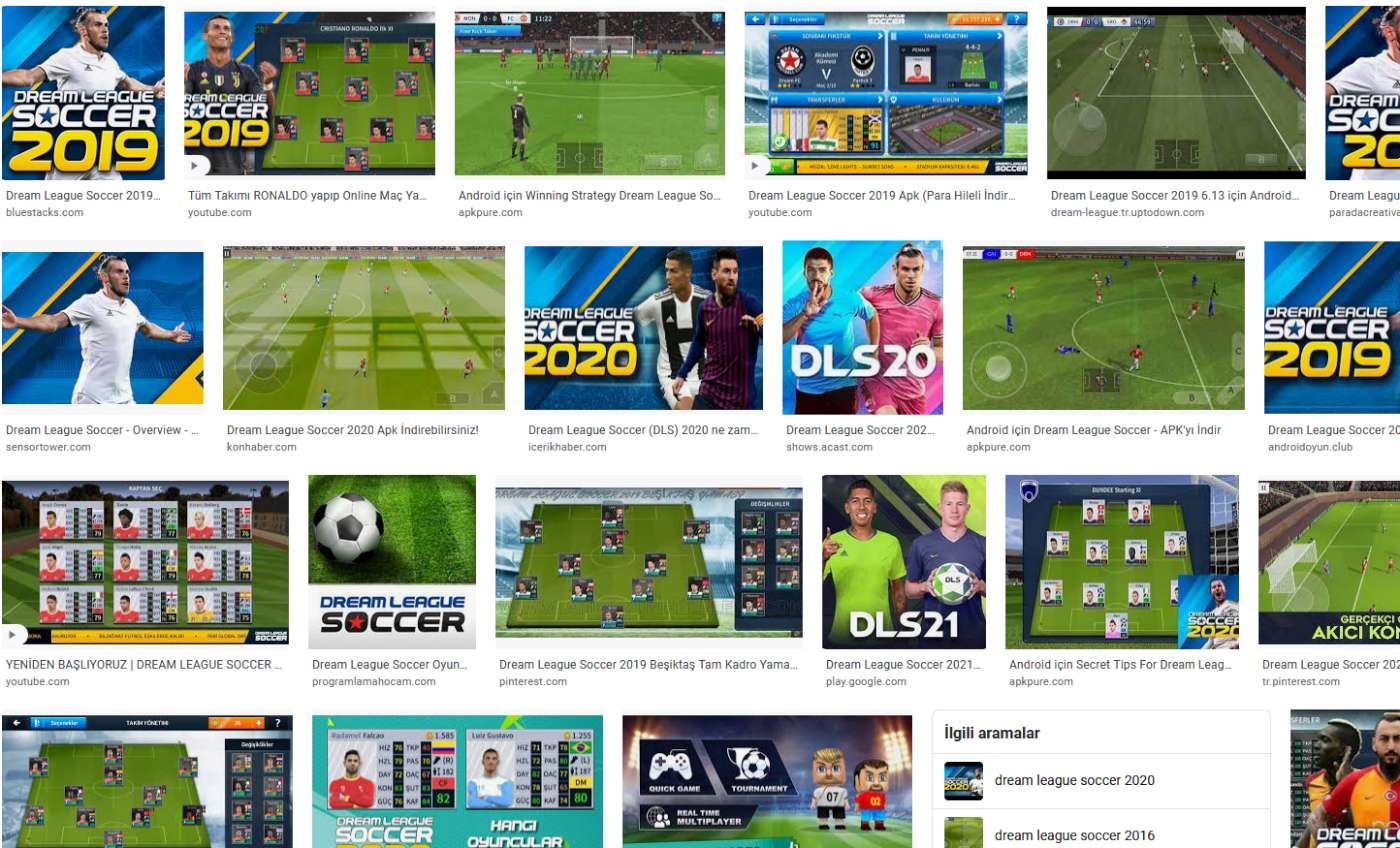Screen dimensions: 1400x848
Task: Select 'dream league soccer 2016' related search text
Action: pyautogui.click(x=1074, y=835)
